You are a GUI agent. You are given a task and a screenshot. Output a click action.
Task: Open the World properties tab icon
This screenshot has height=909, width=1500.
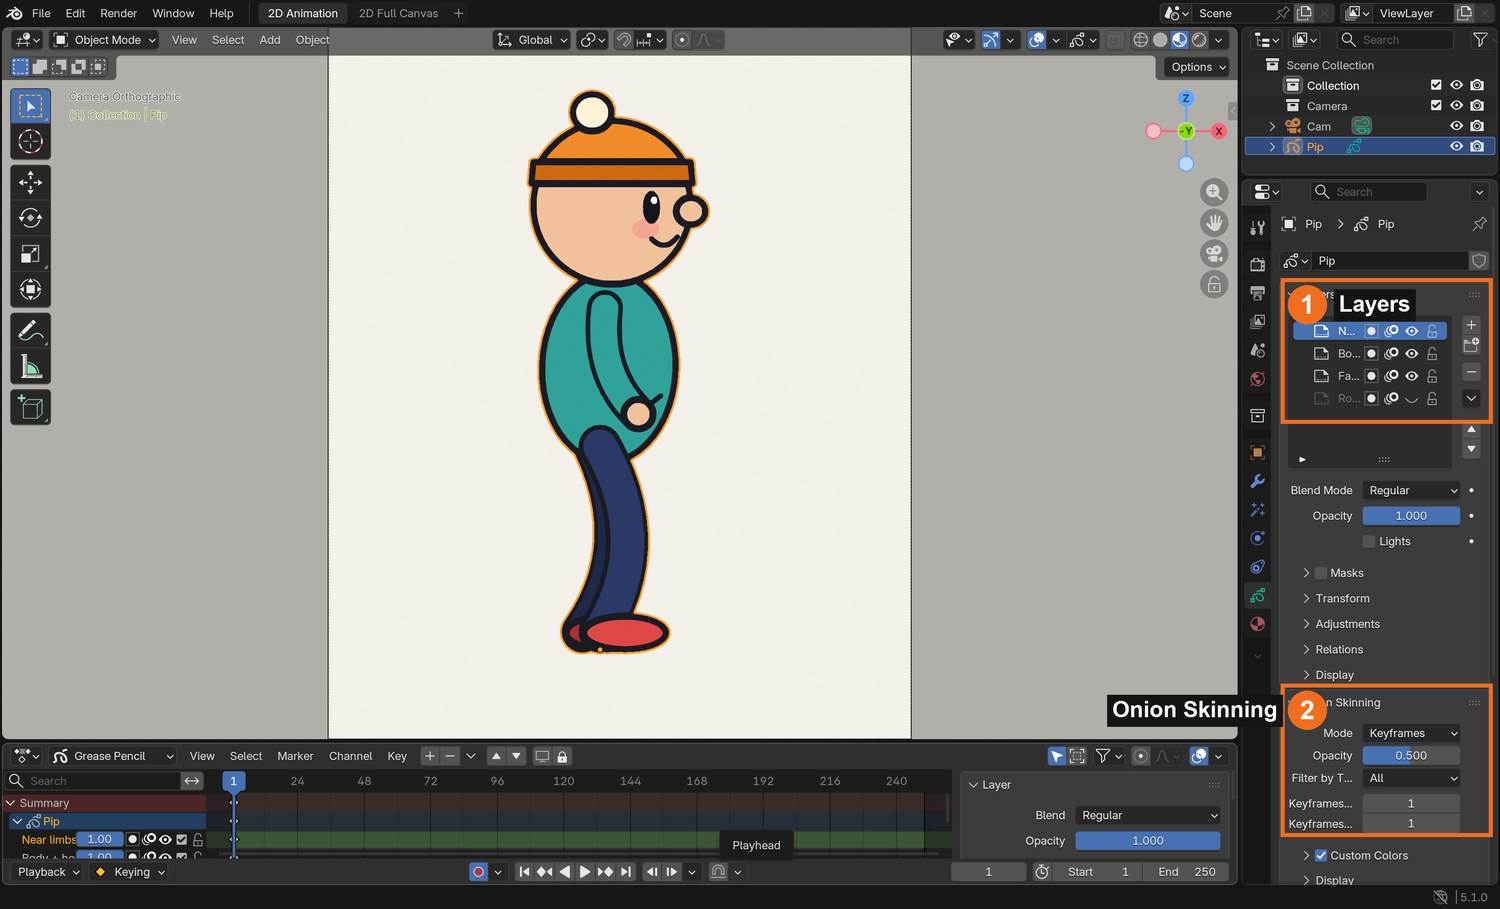click(x=1258, y=379)
